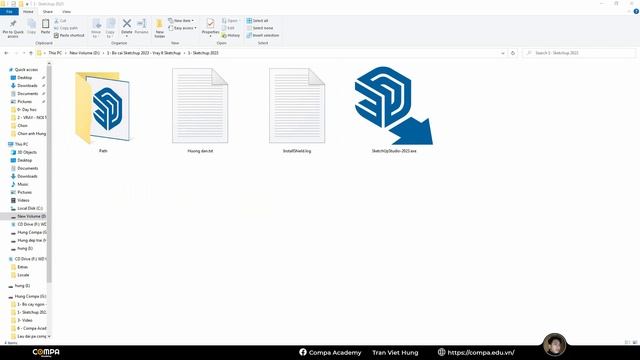Image resolution: width=640 pixels, height=360 pixels.
Task: Click the New folder icon
Action: pyautogui.click(x=160, y=24)
